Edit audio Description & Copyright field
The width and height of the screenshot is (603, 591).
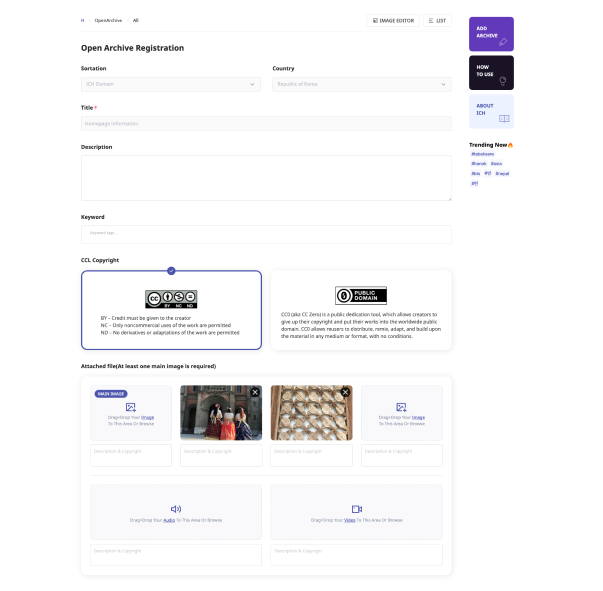[x=176, y=555]
